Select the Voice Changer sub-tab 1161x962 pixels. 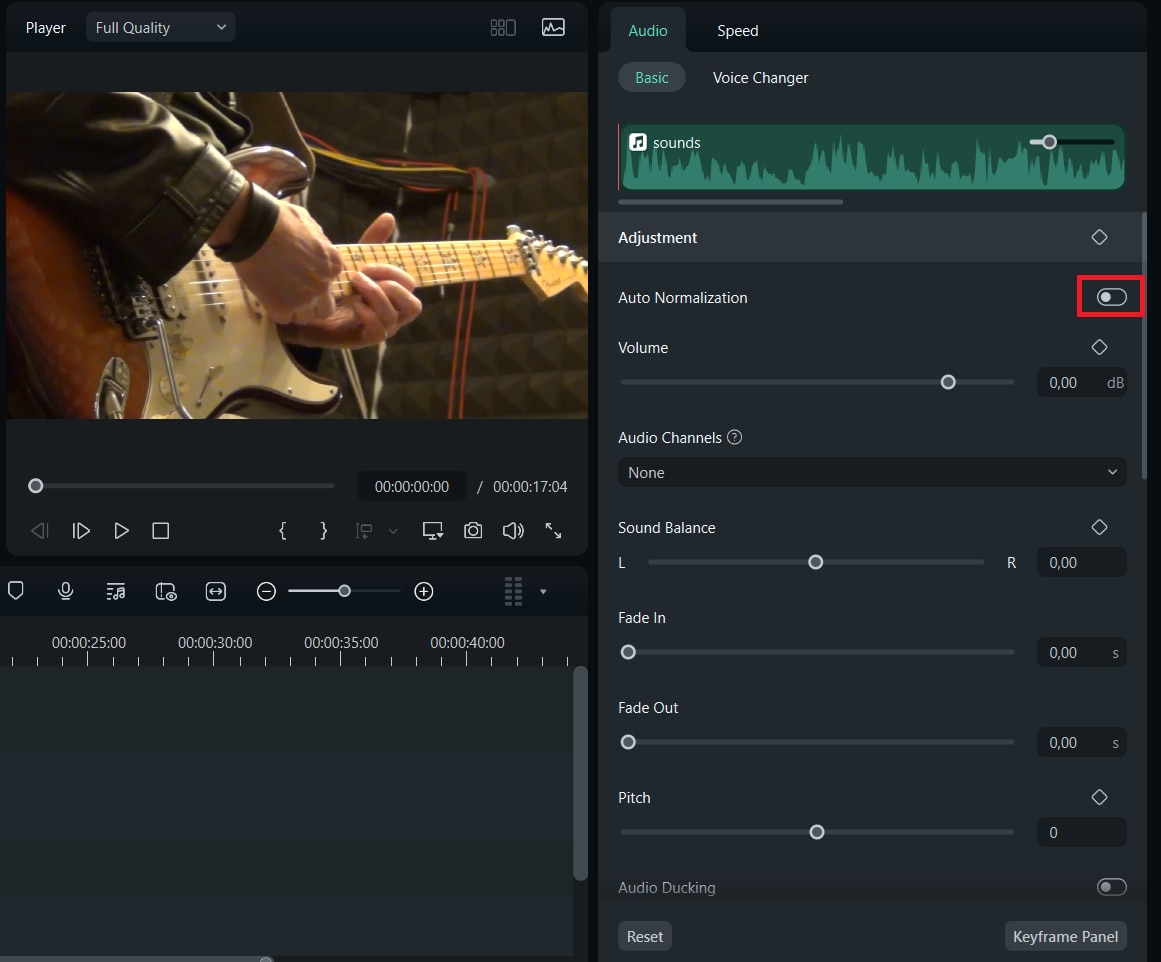pos(760,78)
